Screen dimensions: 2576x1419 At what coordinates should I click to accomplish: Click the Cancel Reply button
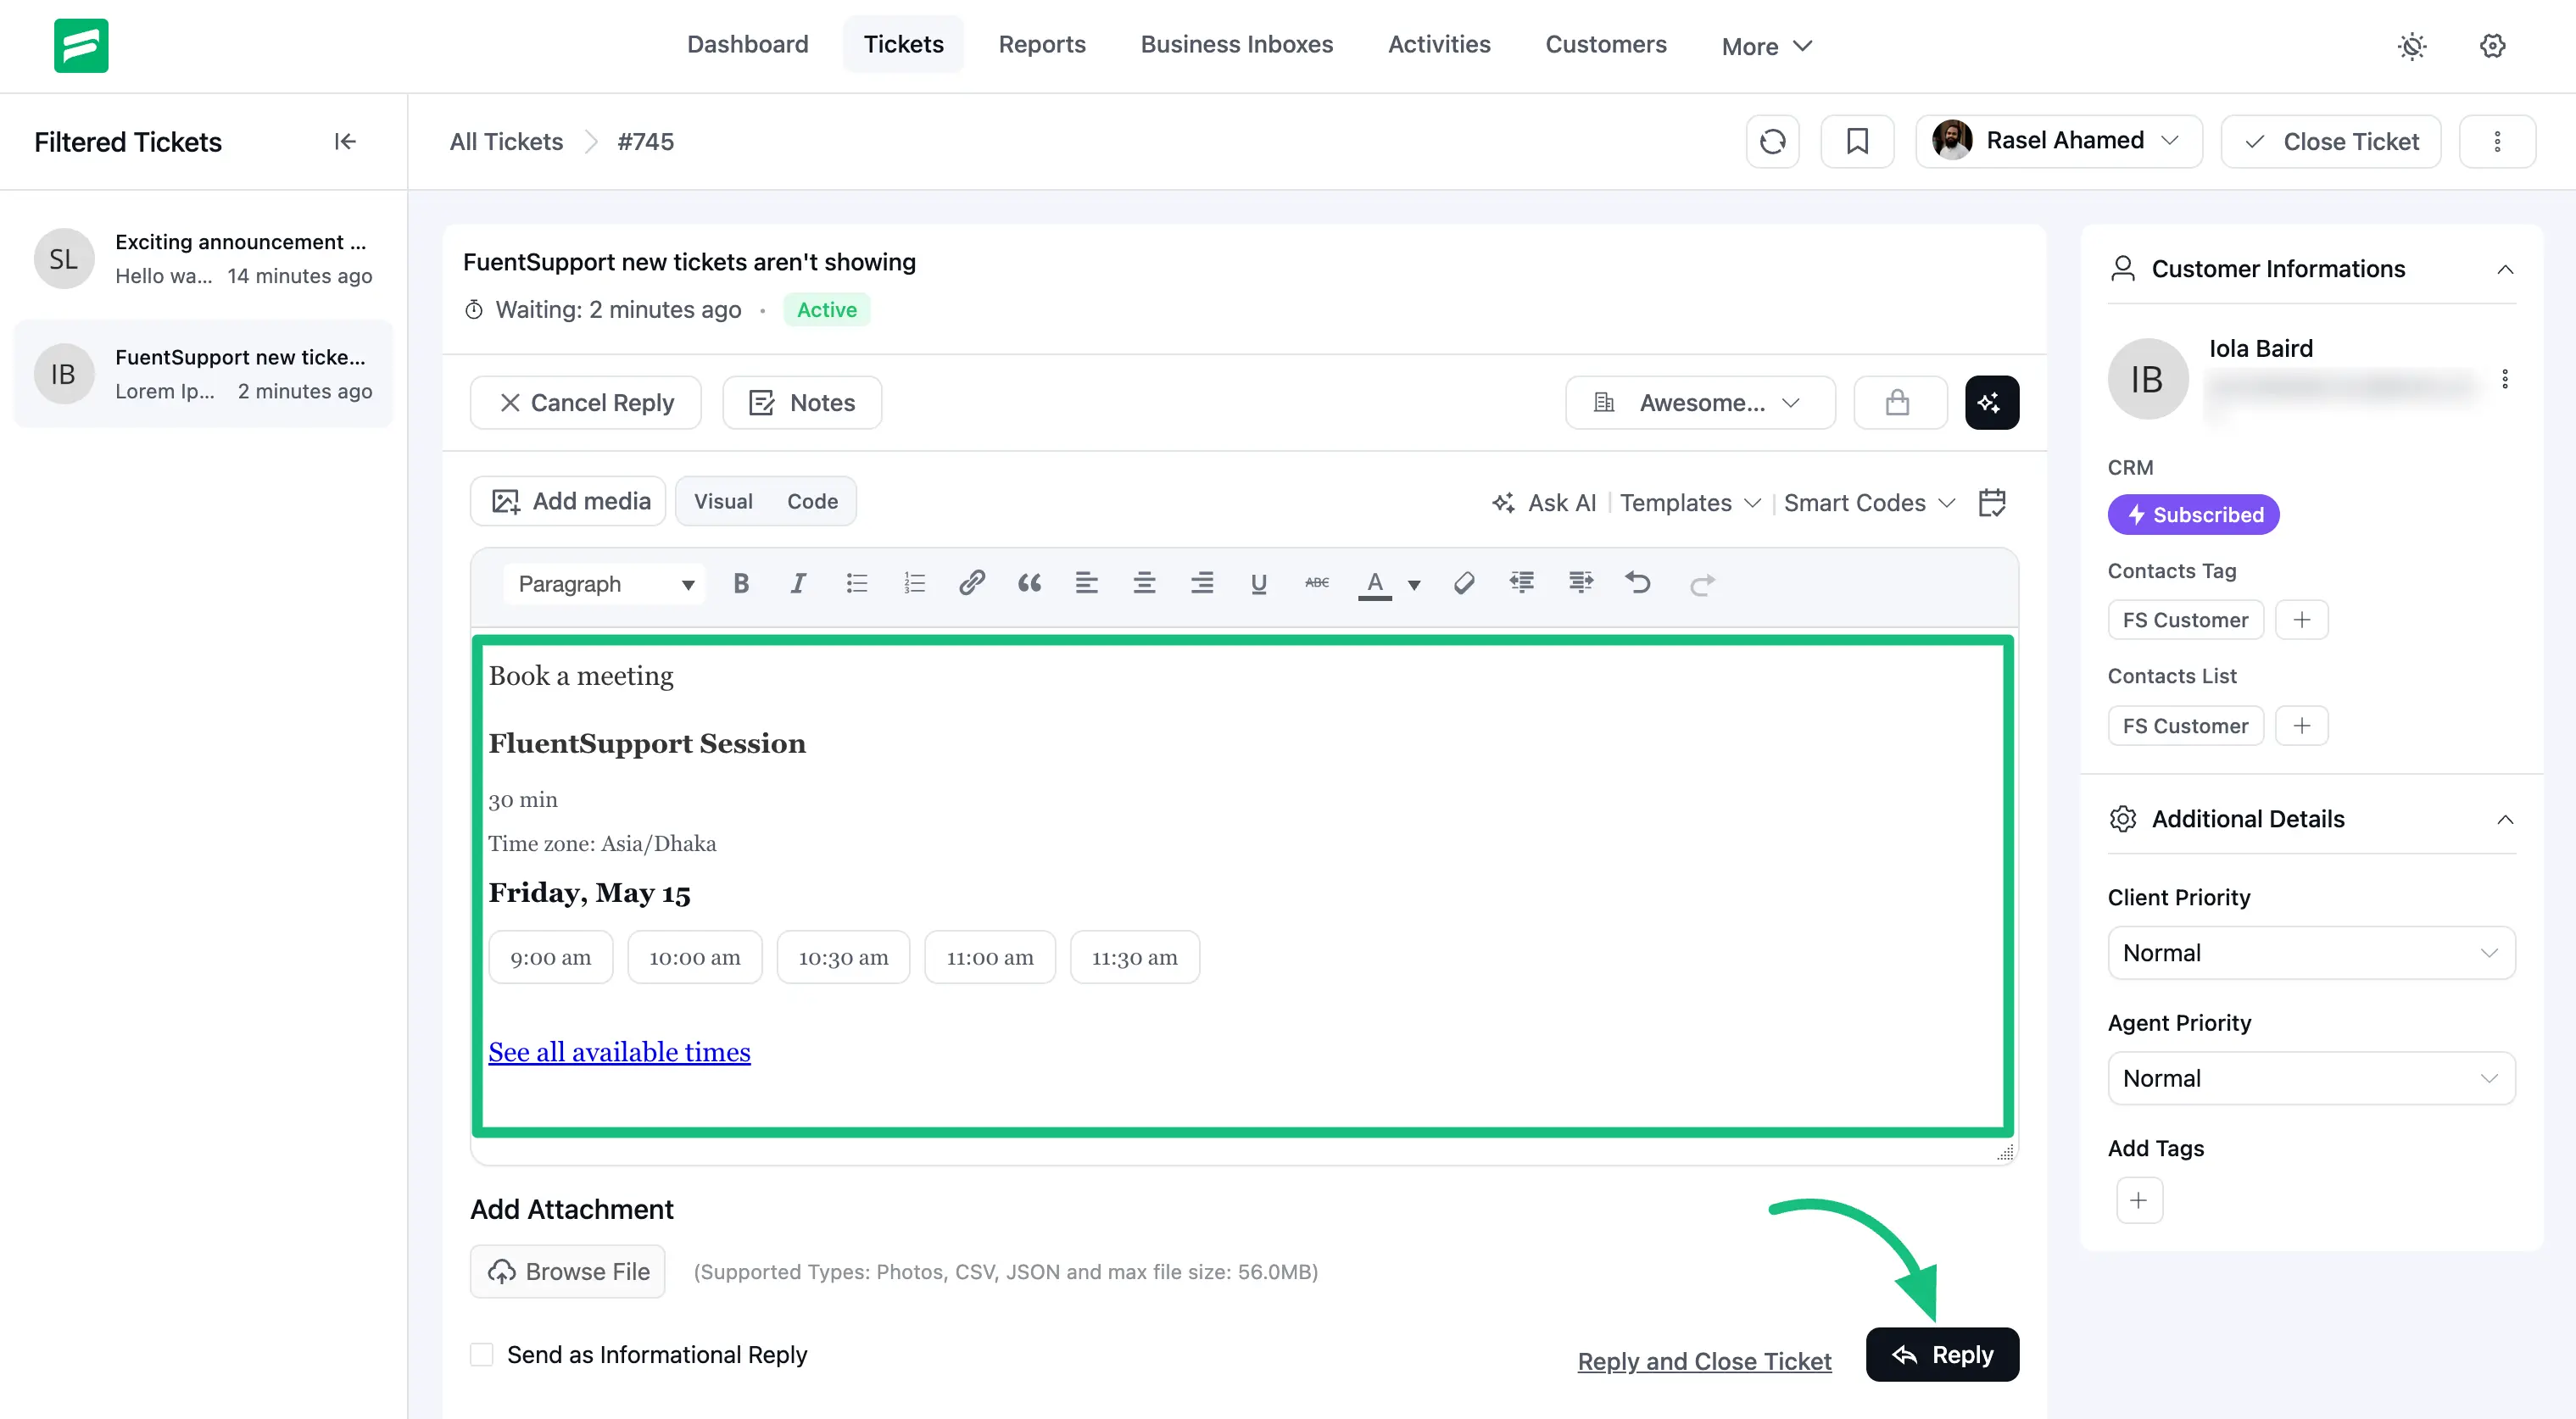coord(586,402)
